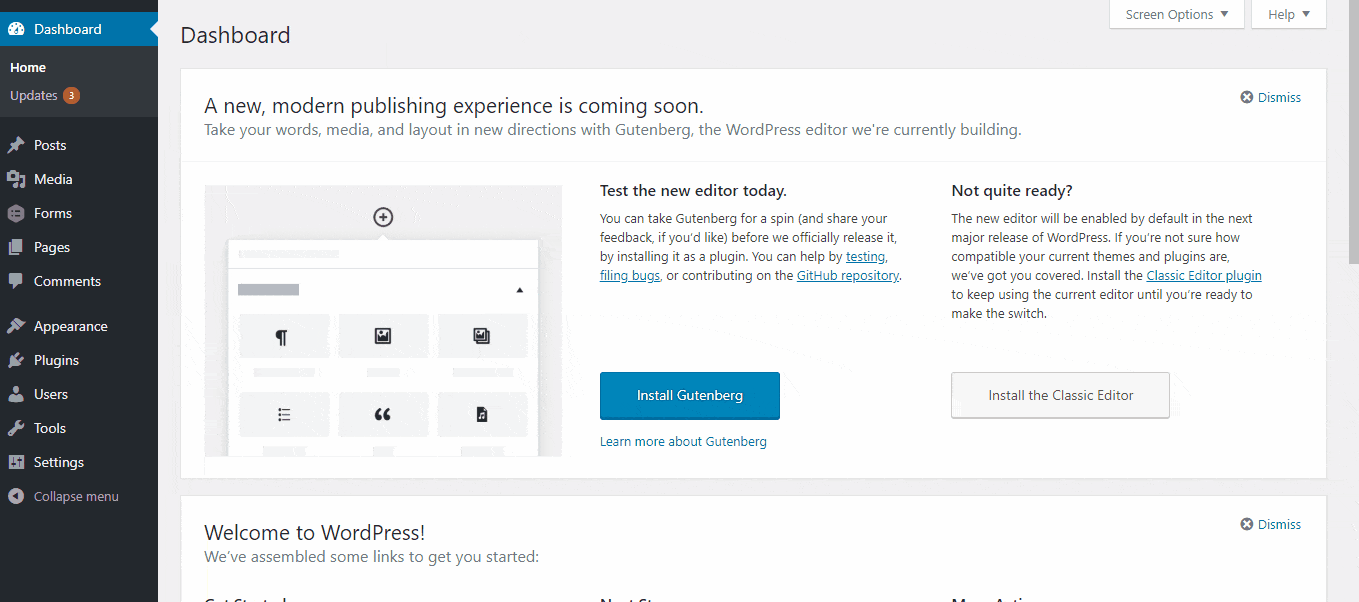Viewport: 1359px width, 602px height.
Task: Click the Media icon in sidebar
Action: (16, 179)
